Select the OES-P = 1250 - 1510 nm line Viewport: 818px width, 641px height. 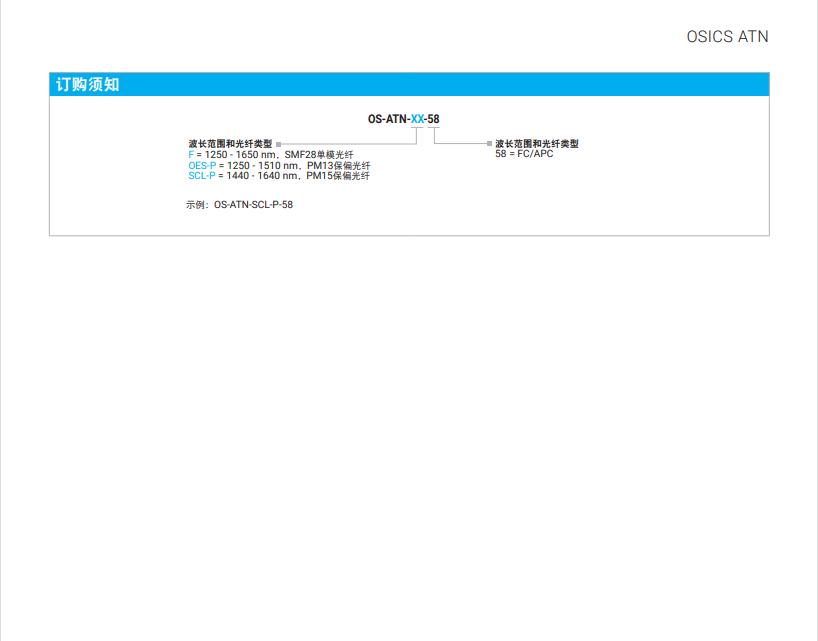click(x=279, y=165)
